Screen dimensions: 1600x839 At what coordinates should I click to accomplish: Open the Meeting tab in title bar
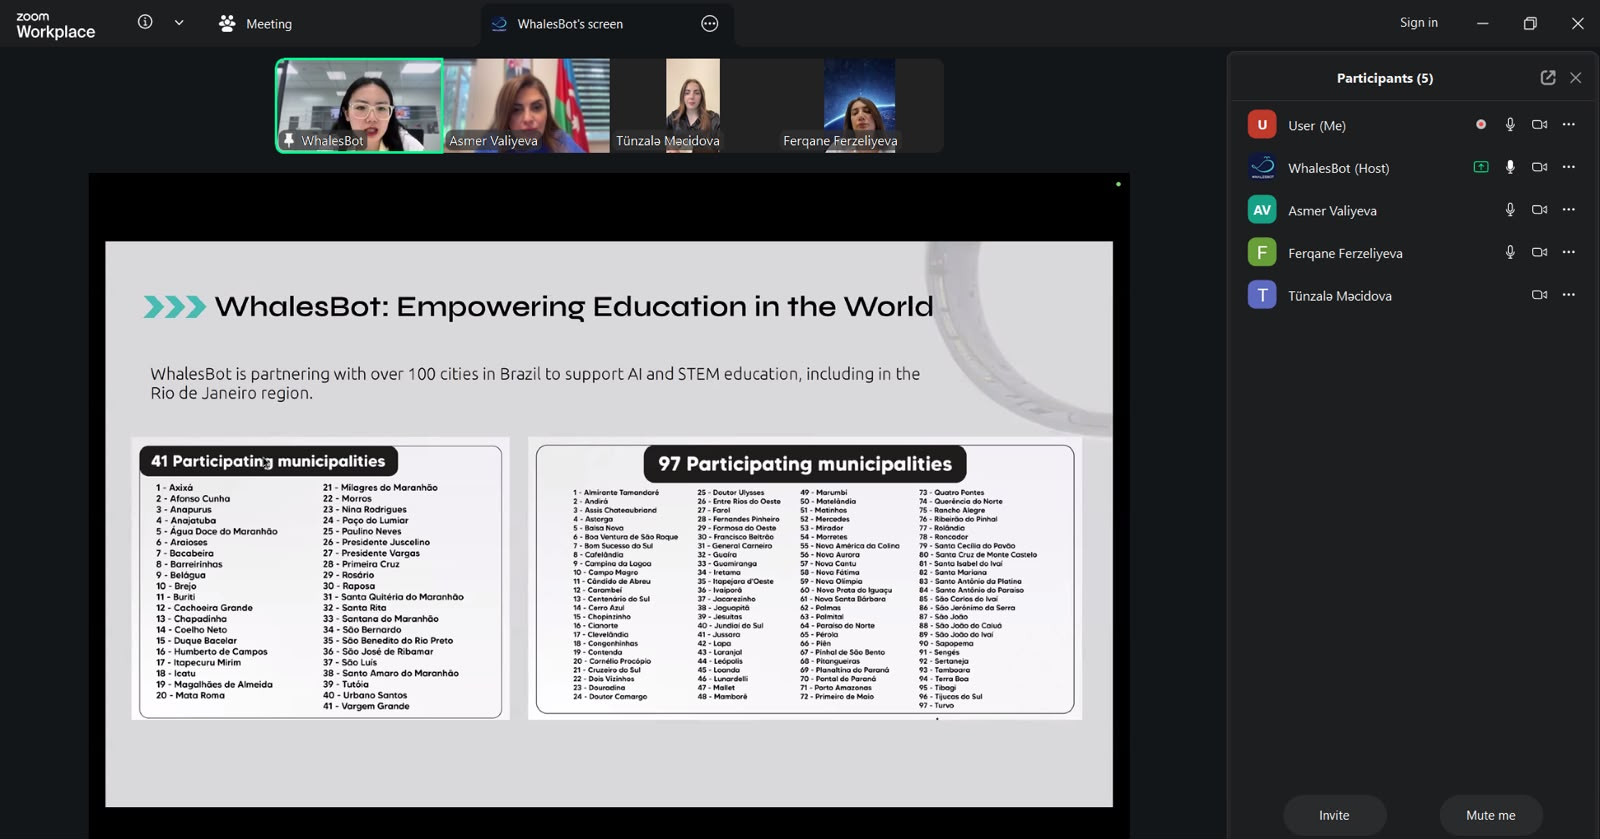(255, 23)
